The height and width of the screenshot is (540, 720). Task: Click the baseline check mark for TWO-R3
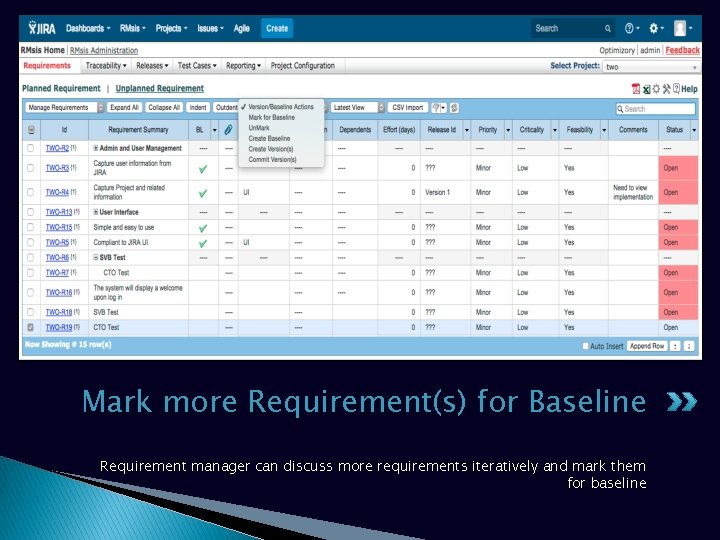[202, 169]
